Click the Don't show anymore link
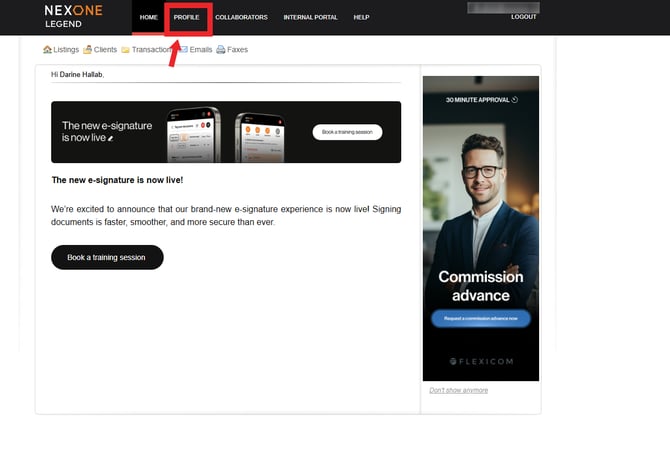The width and height of the screenshot is (670, 470). tap(458, 390)
